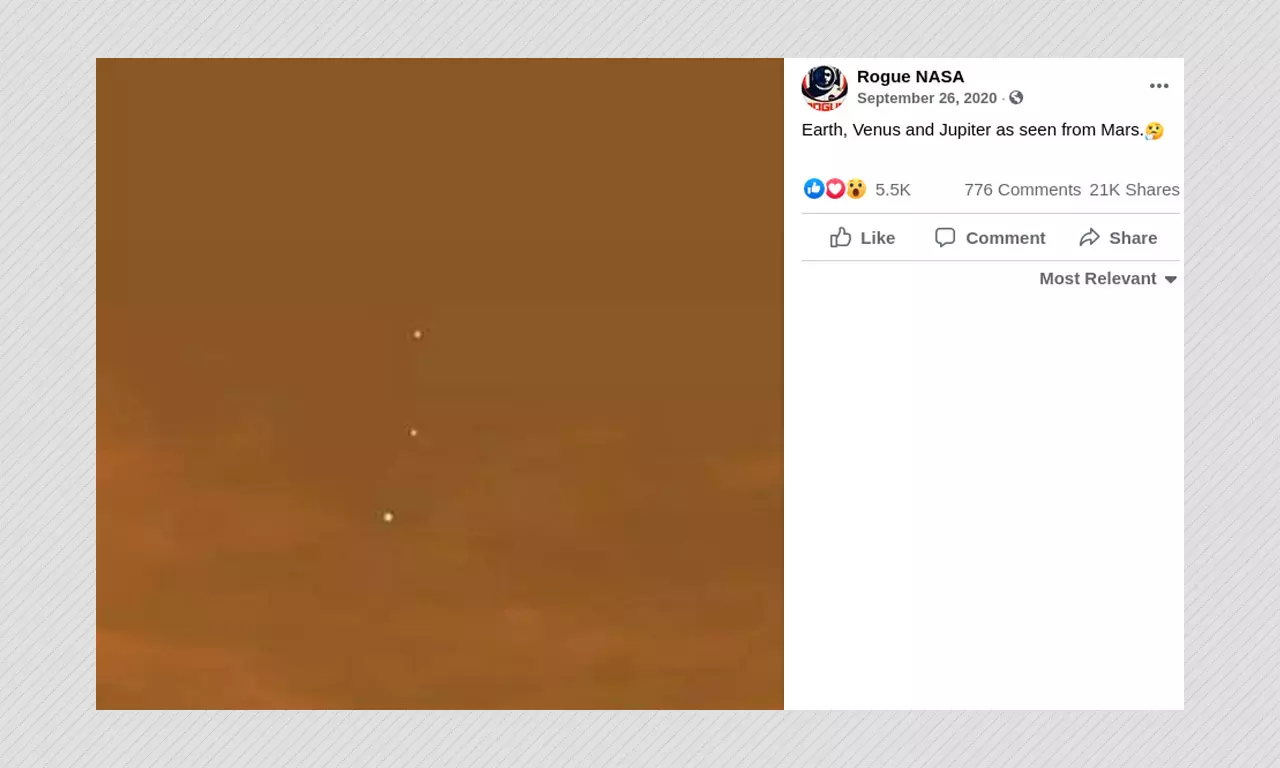Click the Share button label

pos(1133,238)
